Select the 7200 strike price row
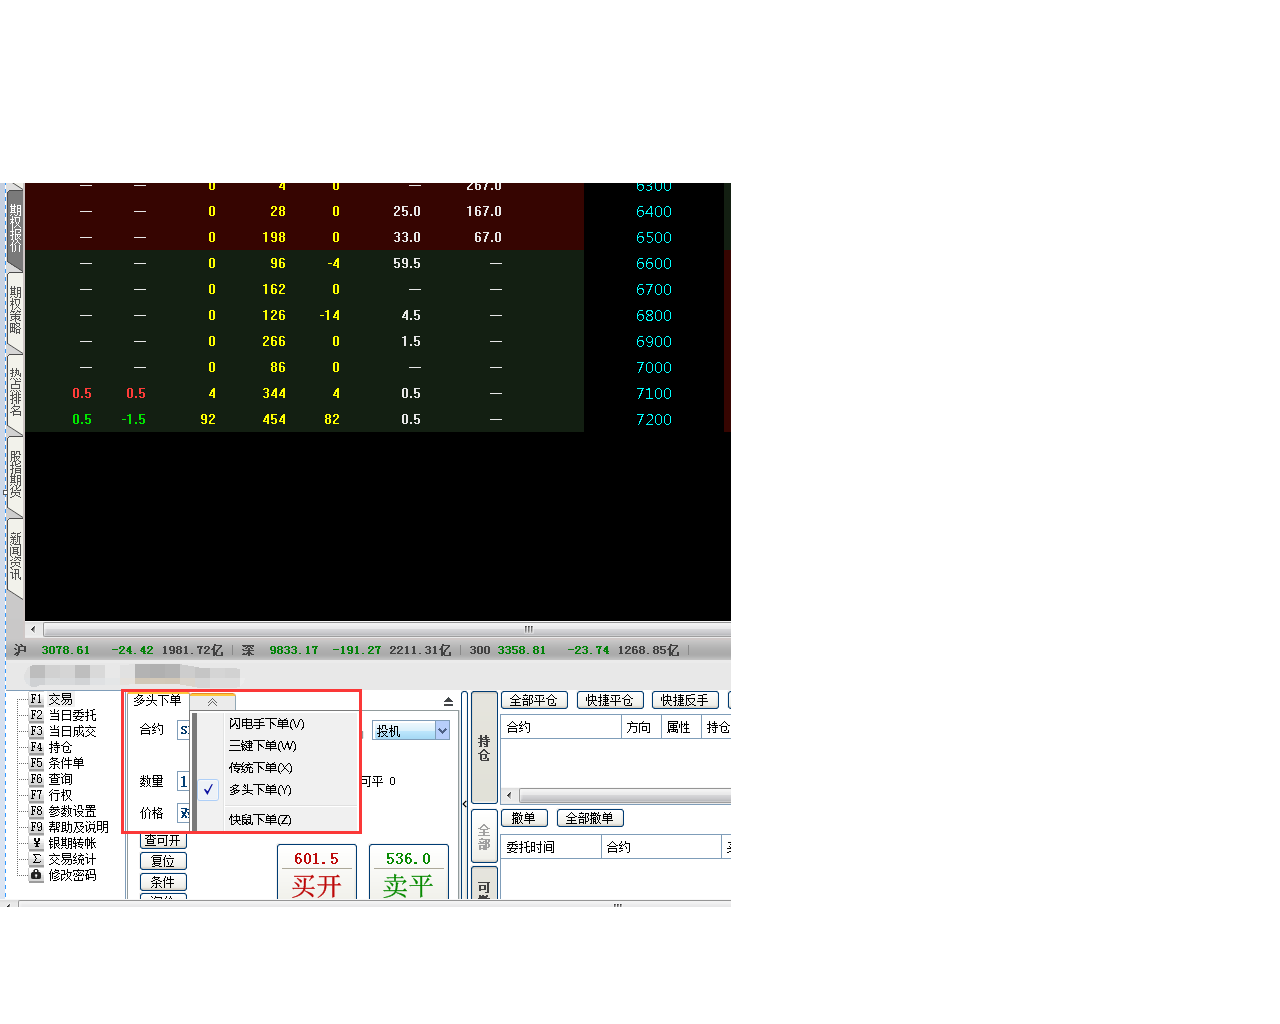1280x1024 pixels. [653, 420]
